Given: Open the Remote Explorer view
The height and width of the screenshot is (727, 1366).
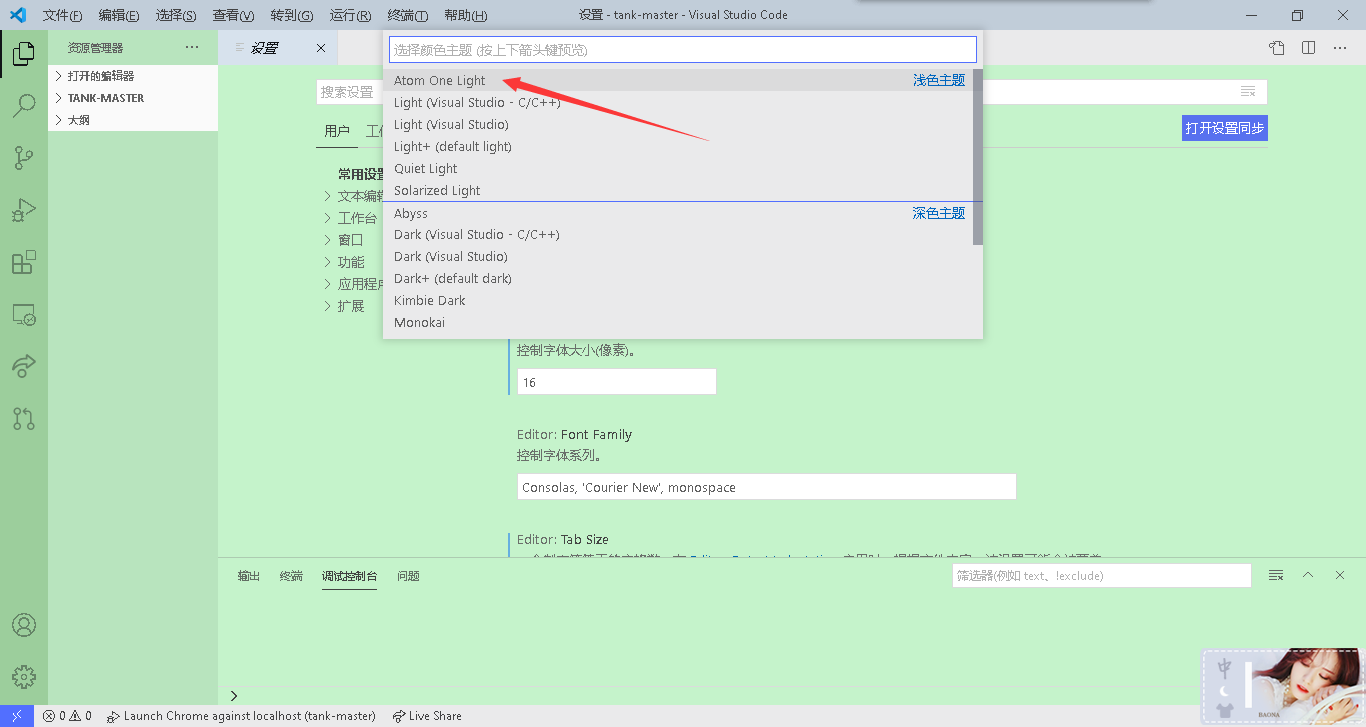Looking at the screenshot, I should (24, 315).
